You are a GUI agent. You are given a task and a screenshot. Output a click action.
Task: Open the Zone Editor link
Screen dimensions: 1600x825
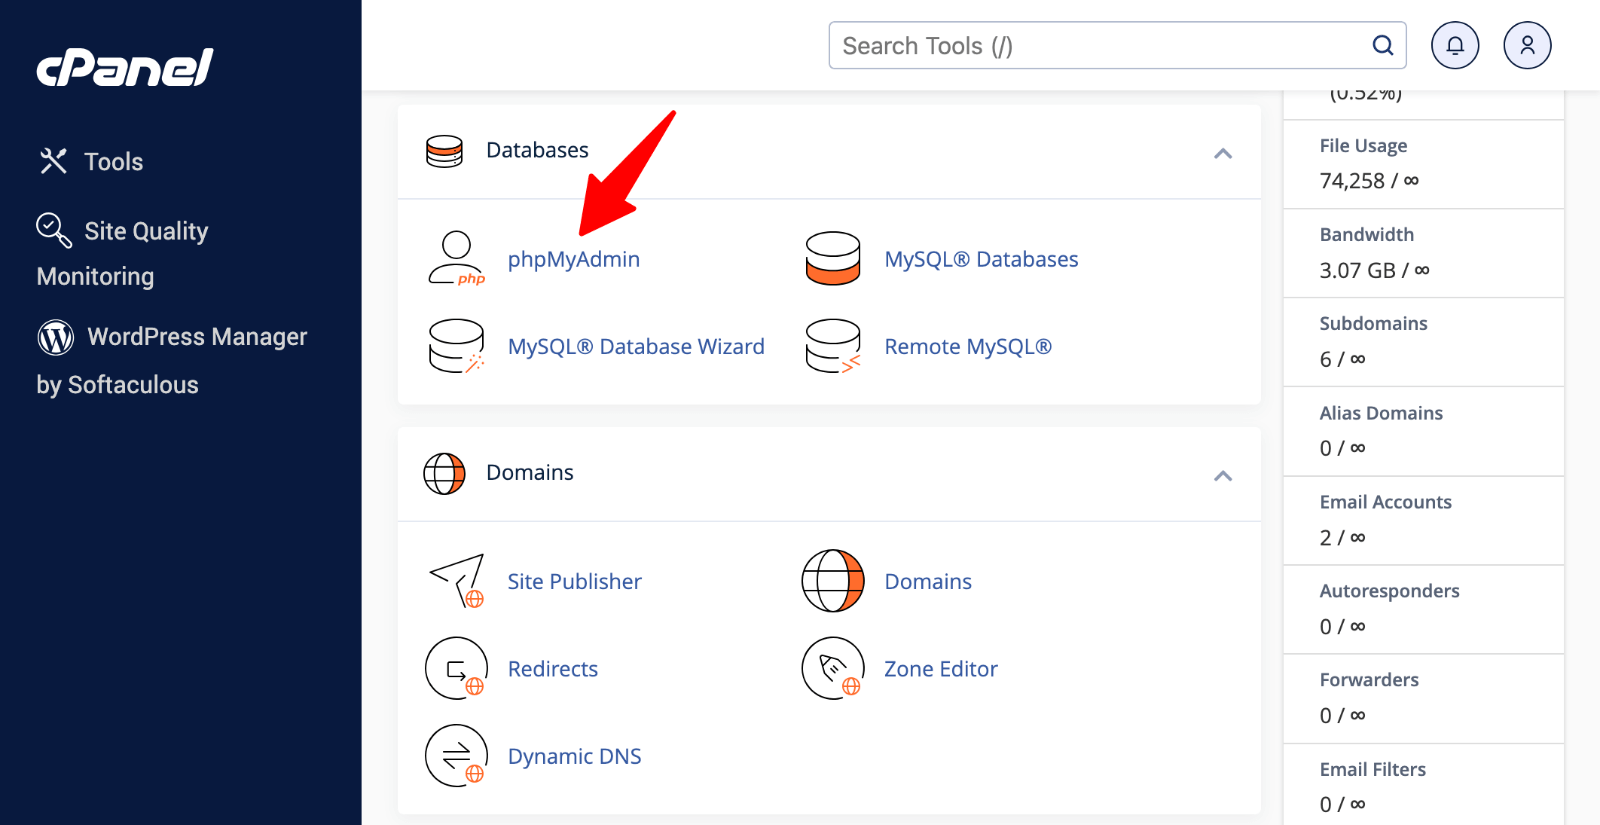pyautogui.click(x=941, y=668)
